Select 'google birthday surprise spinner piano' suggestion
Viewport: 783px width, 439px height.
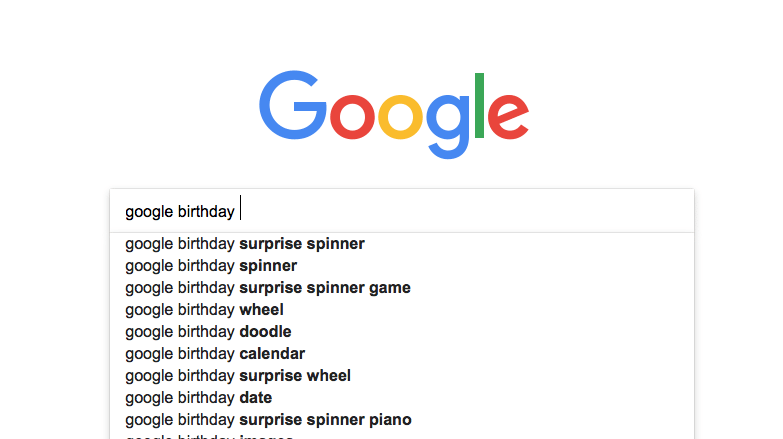[402, 420]
